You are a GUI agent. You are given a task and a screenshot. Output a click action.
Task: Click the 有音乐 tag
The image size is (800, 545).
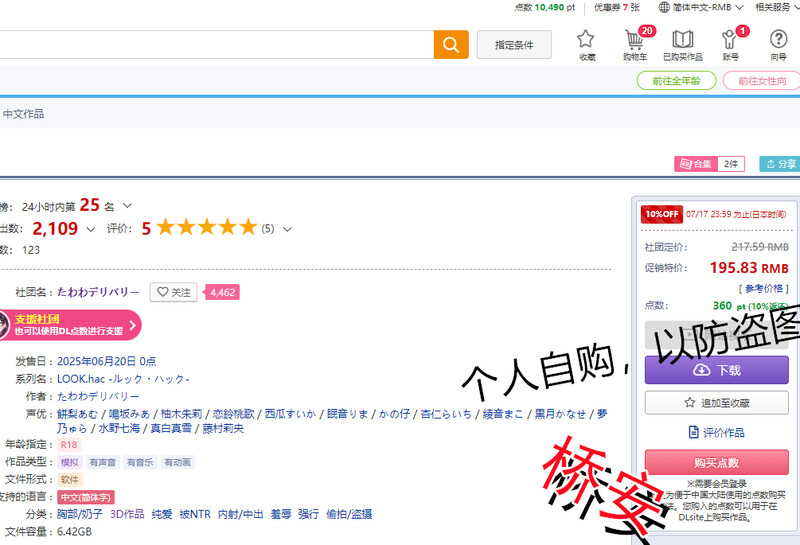coord(140,462)
